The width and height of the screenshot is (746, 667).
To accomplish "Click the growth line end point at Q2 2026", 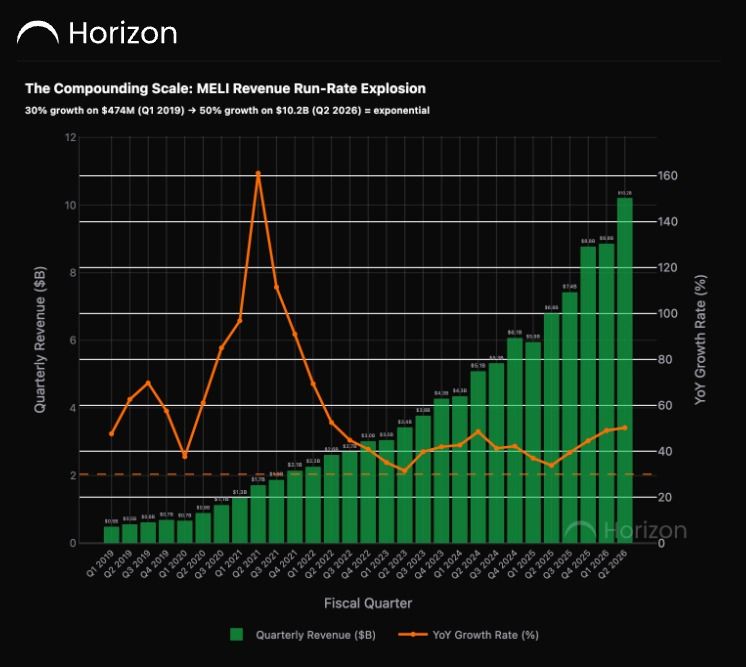I will (625, 428).
